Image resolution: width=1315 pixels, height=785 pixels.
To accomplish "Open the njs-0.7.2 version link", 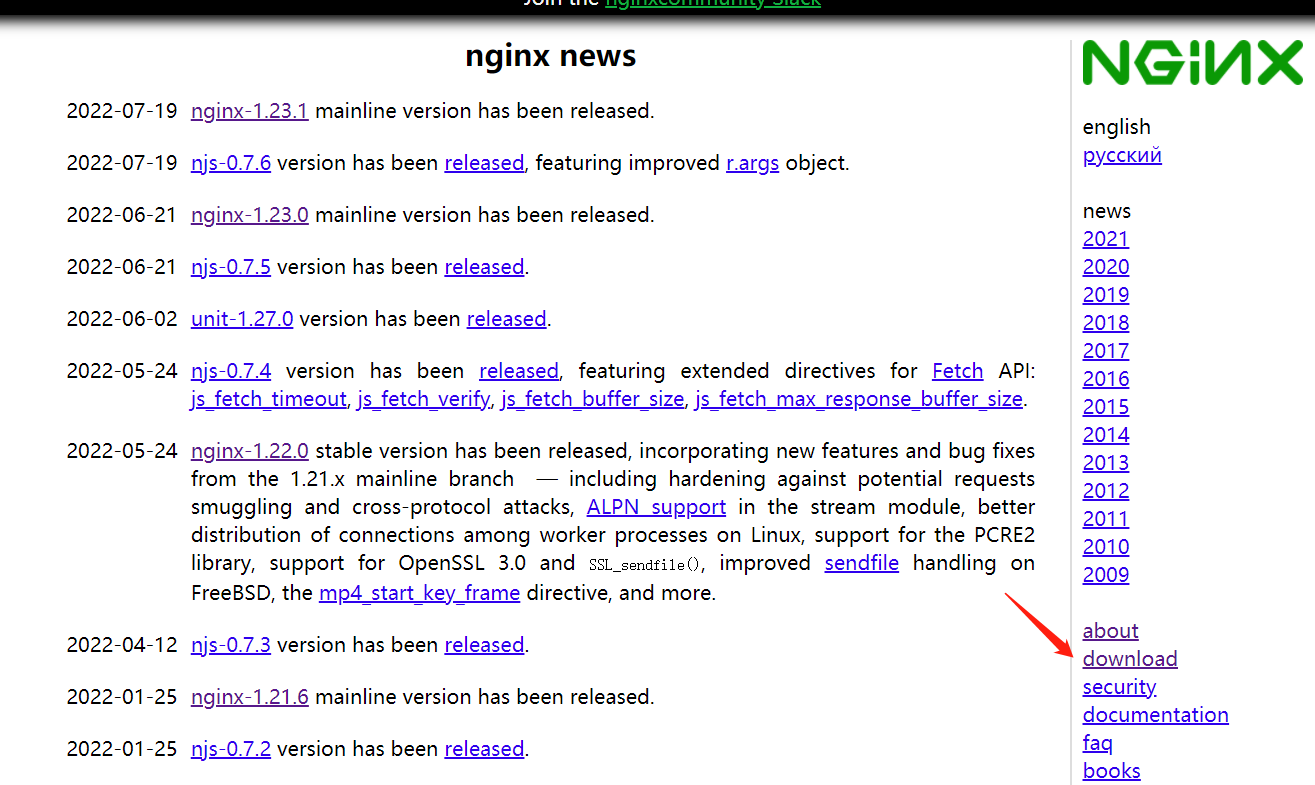I will 231,749.
